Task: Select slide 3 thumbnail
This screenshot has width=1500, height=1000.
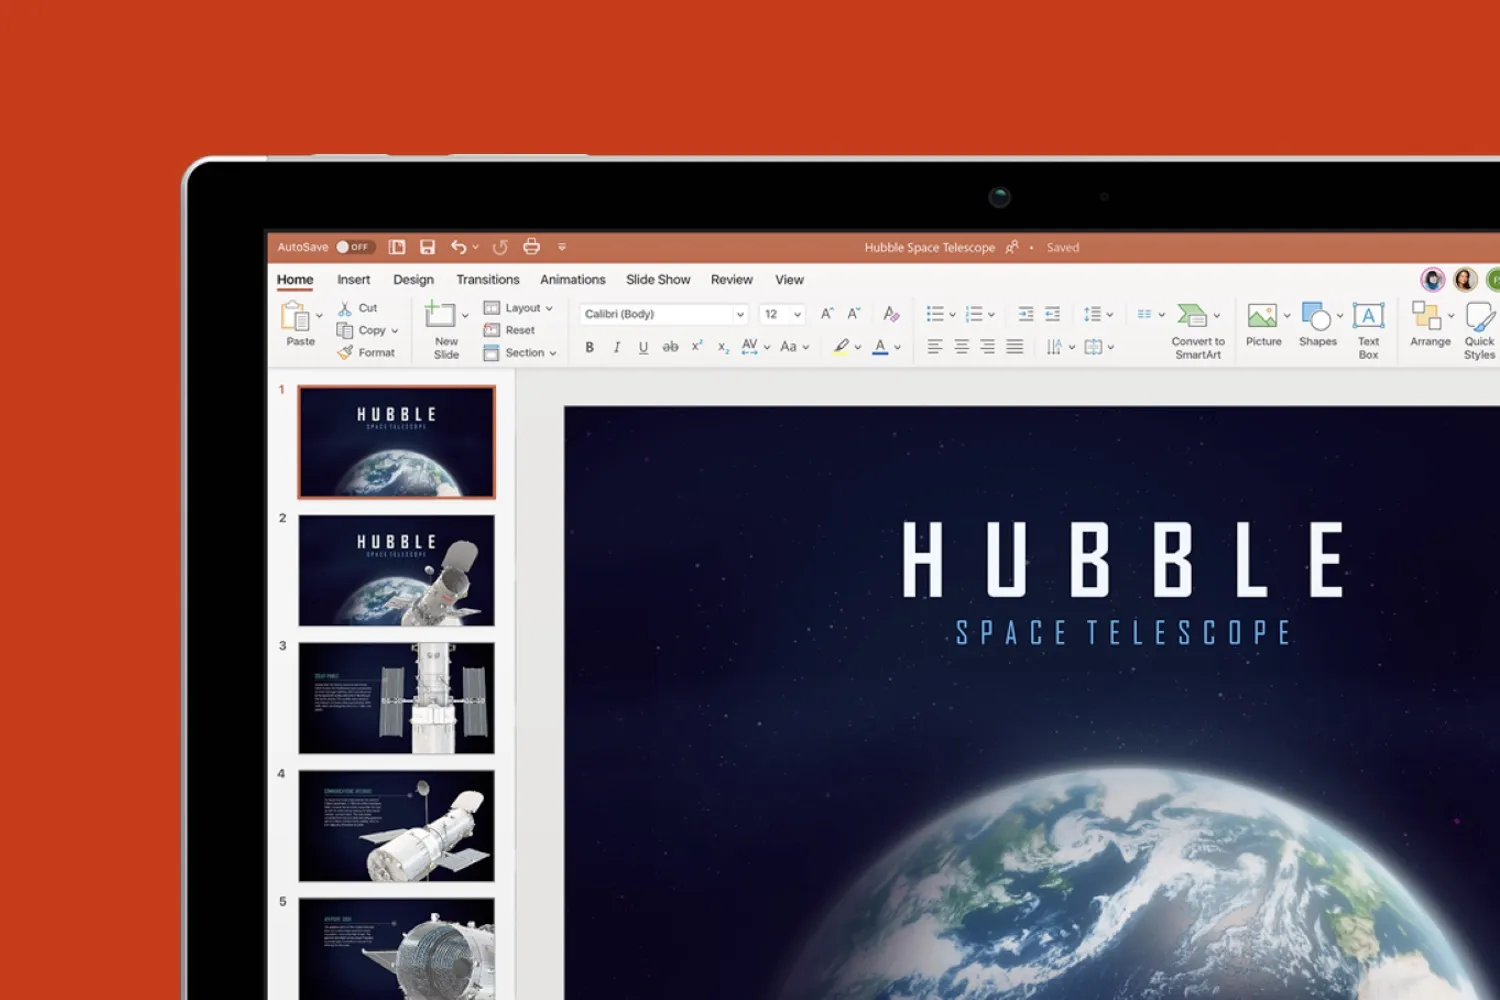Action: [397, 698]
